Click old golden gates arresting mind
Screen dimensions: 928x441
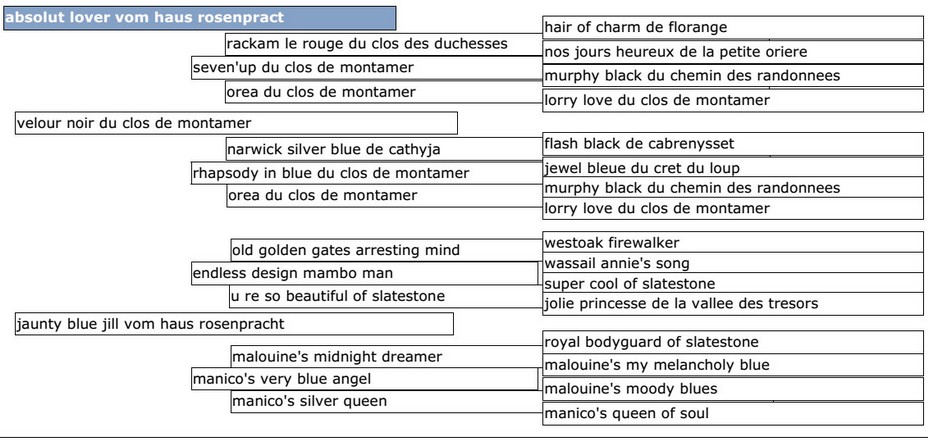click(x=386, y=250)
